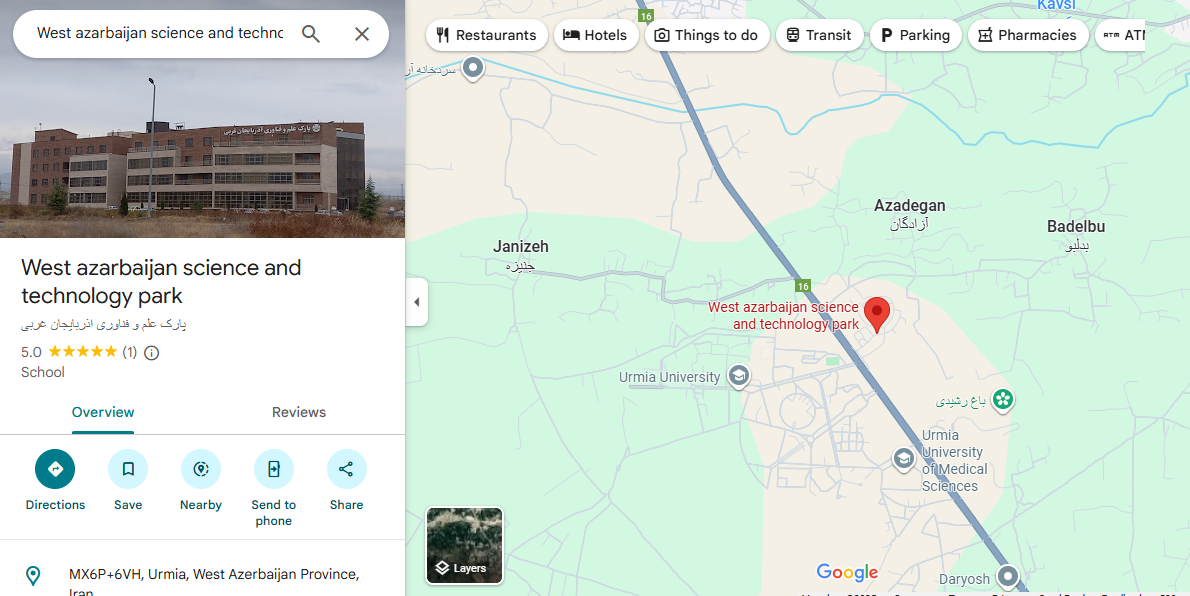Search Nearby places icon
Screen dimensions: 1190x596
point(200,468)
